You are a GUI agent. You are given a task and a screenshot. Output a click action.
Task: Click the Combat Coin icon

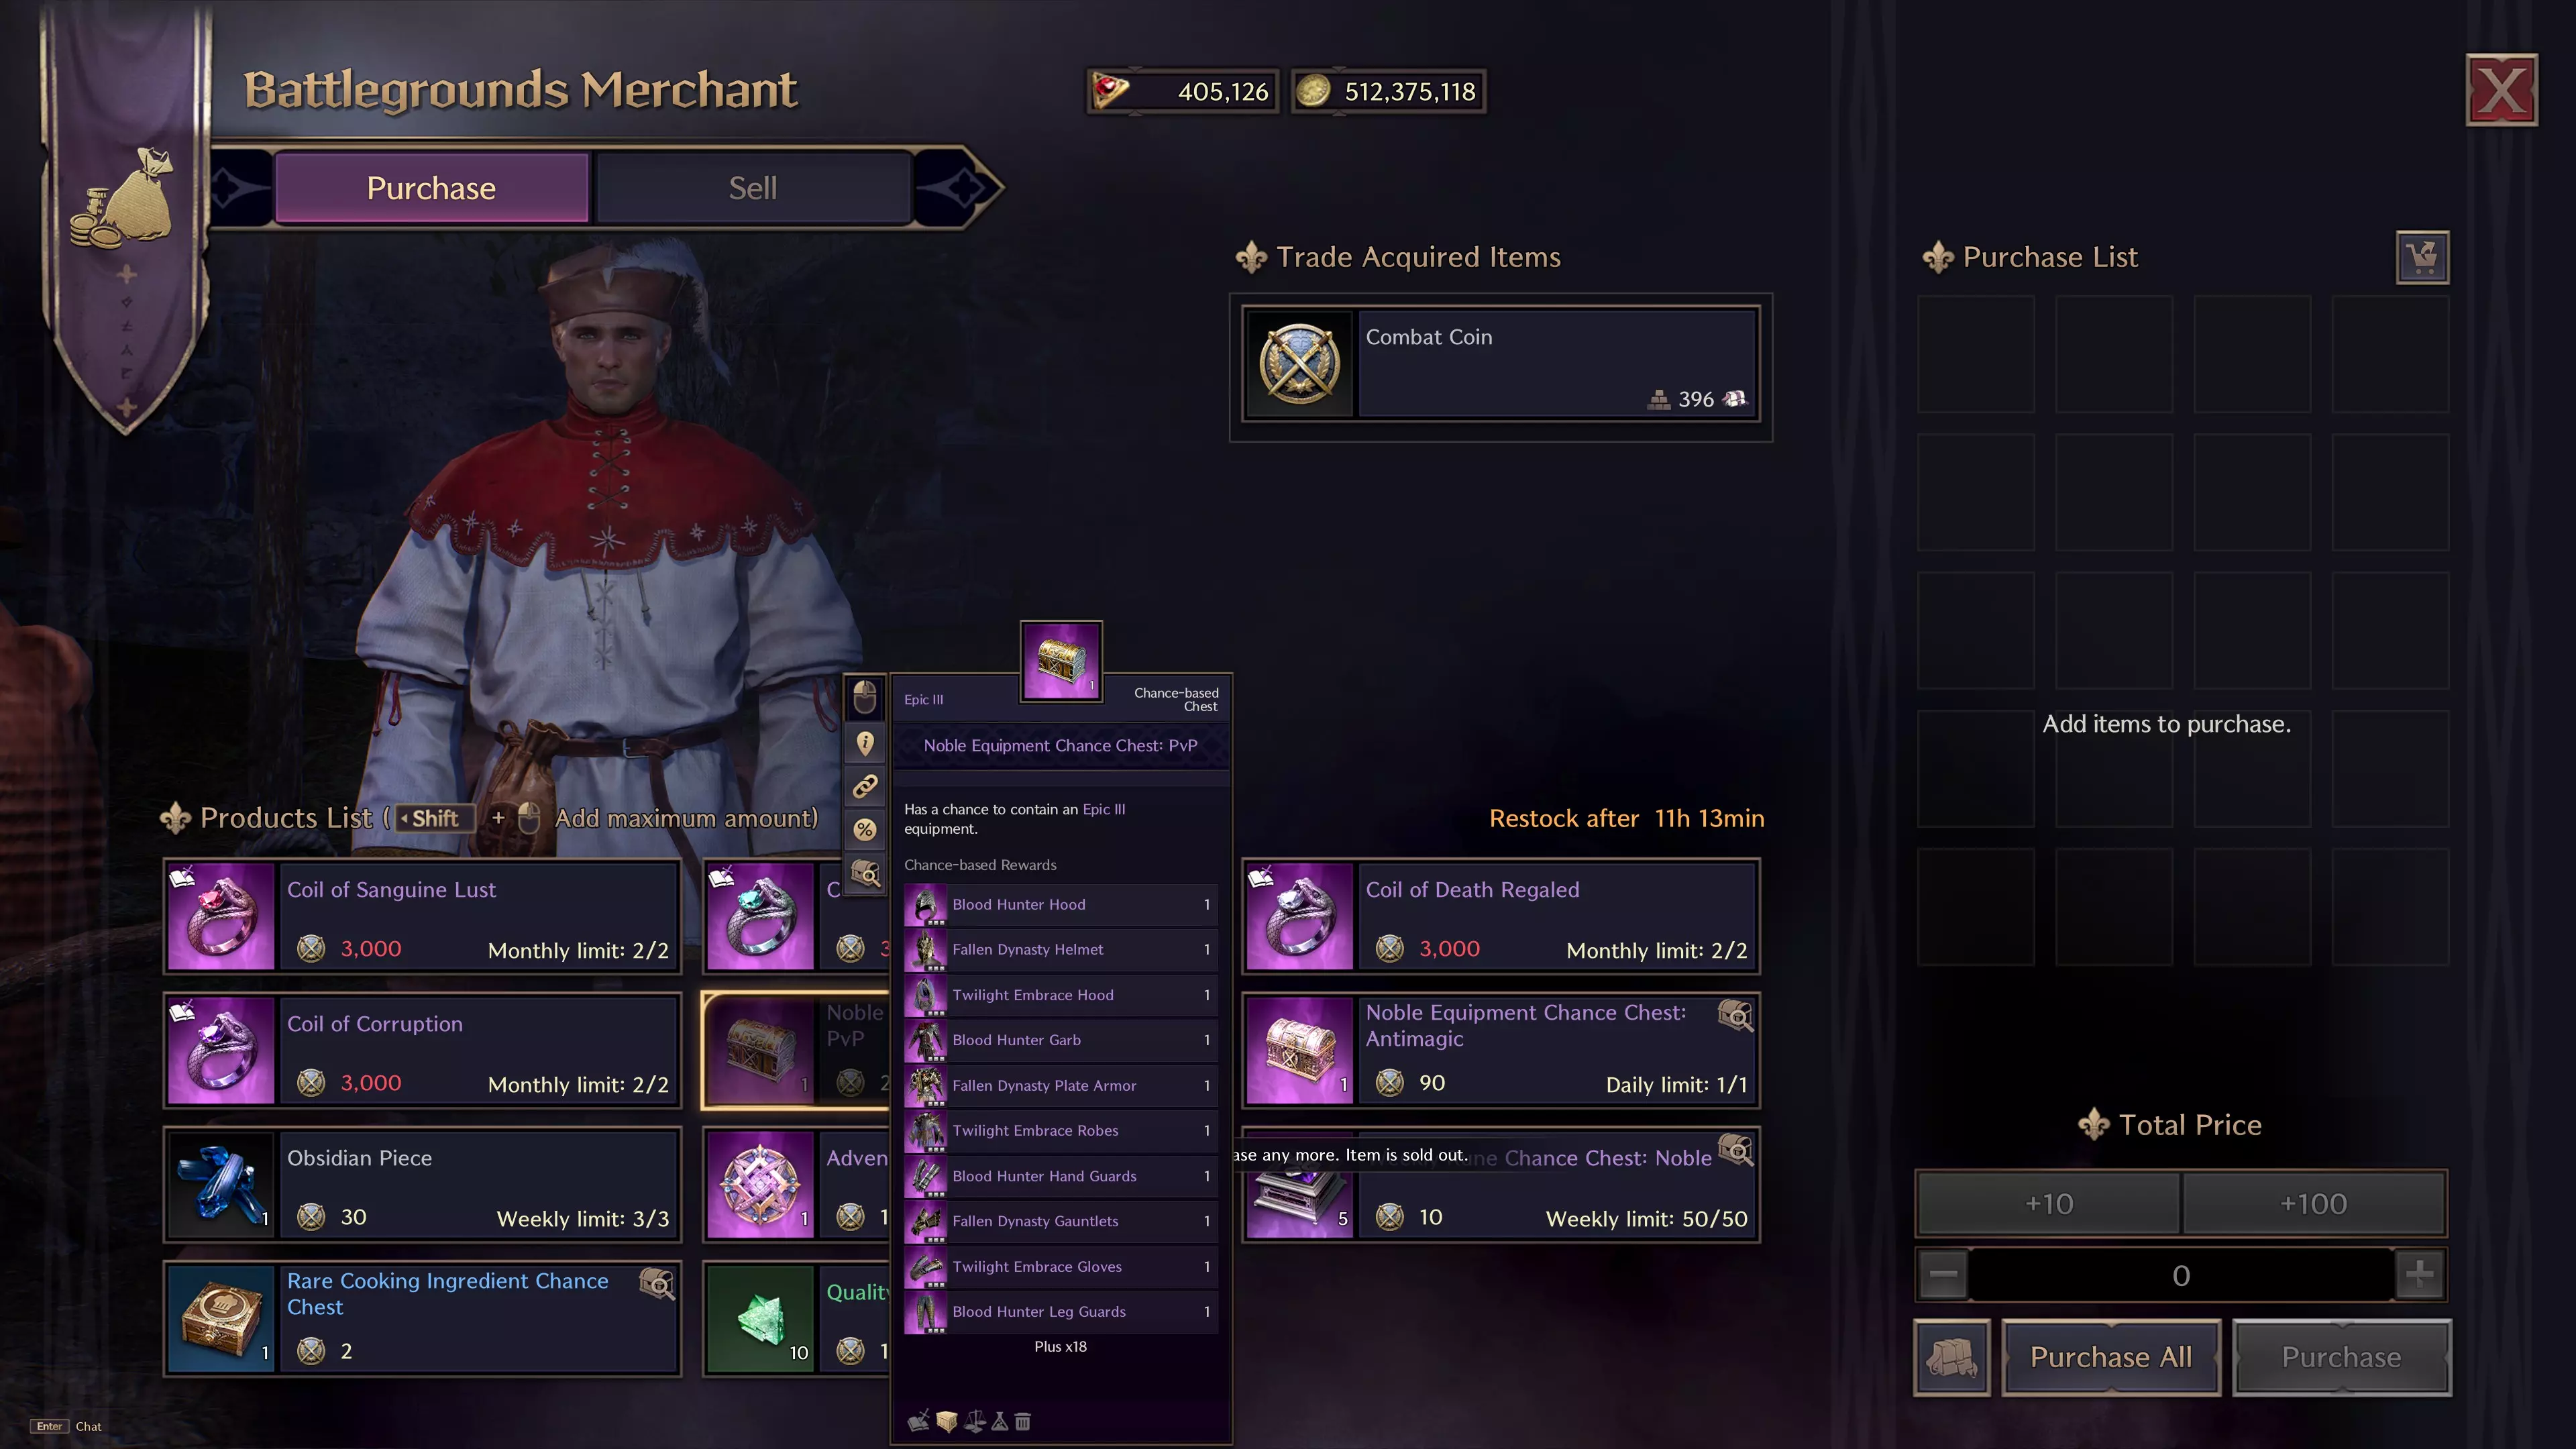pyautogui.click(x=1299, y=364)
